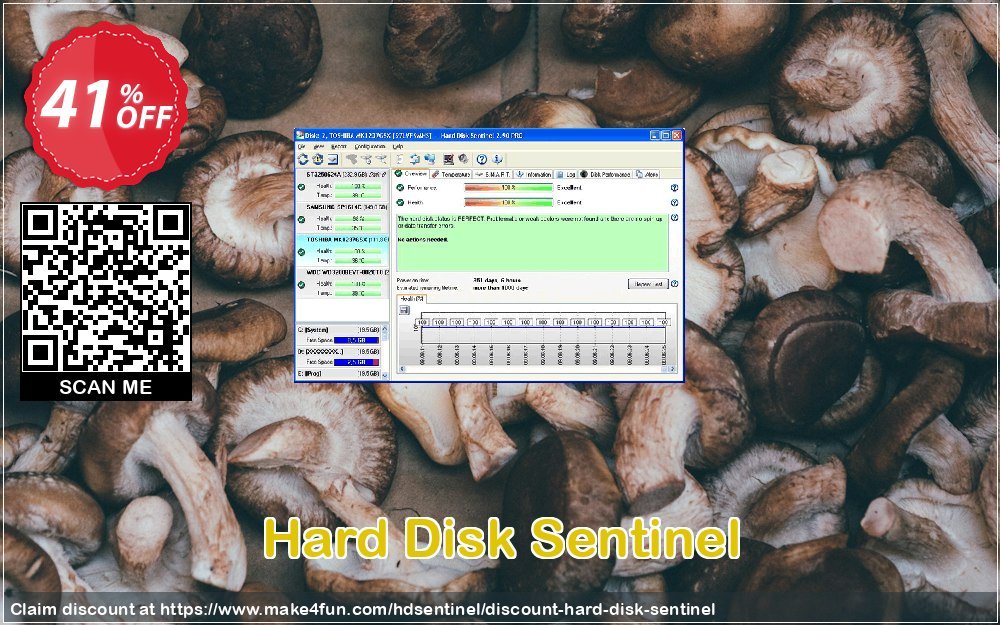Click the Refresh toolbar icon with circular arrows
The height and width of the screenshot is (625, 1000).
[303, 159]
